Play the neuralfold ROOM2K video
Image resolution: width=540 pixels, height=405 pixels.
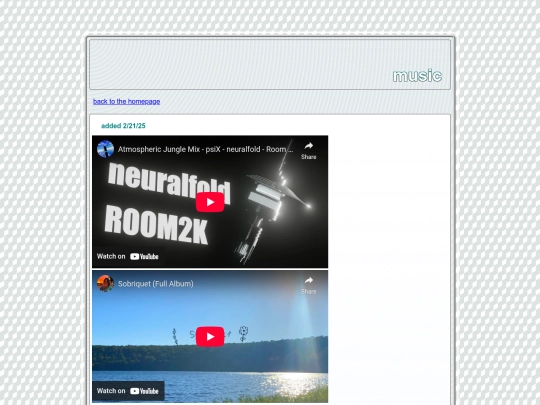point(210,202)
